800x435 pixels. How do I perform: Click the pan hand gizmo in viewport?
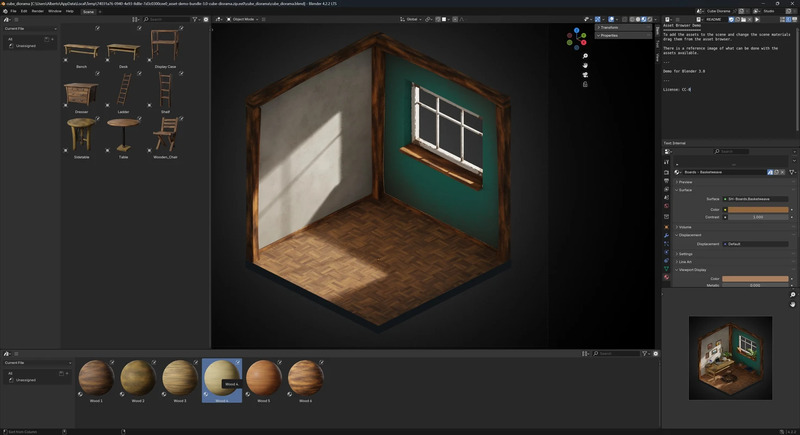(x=586, y=67)
